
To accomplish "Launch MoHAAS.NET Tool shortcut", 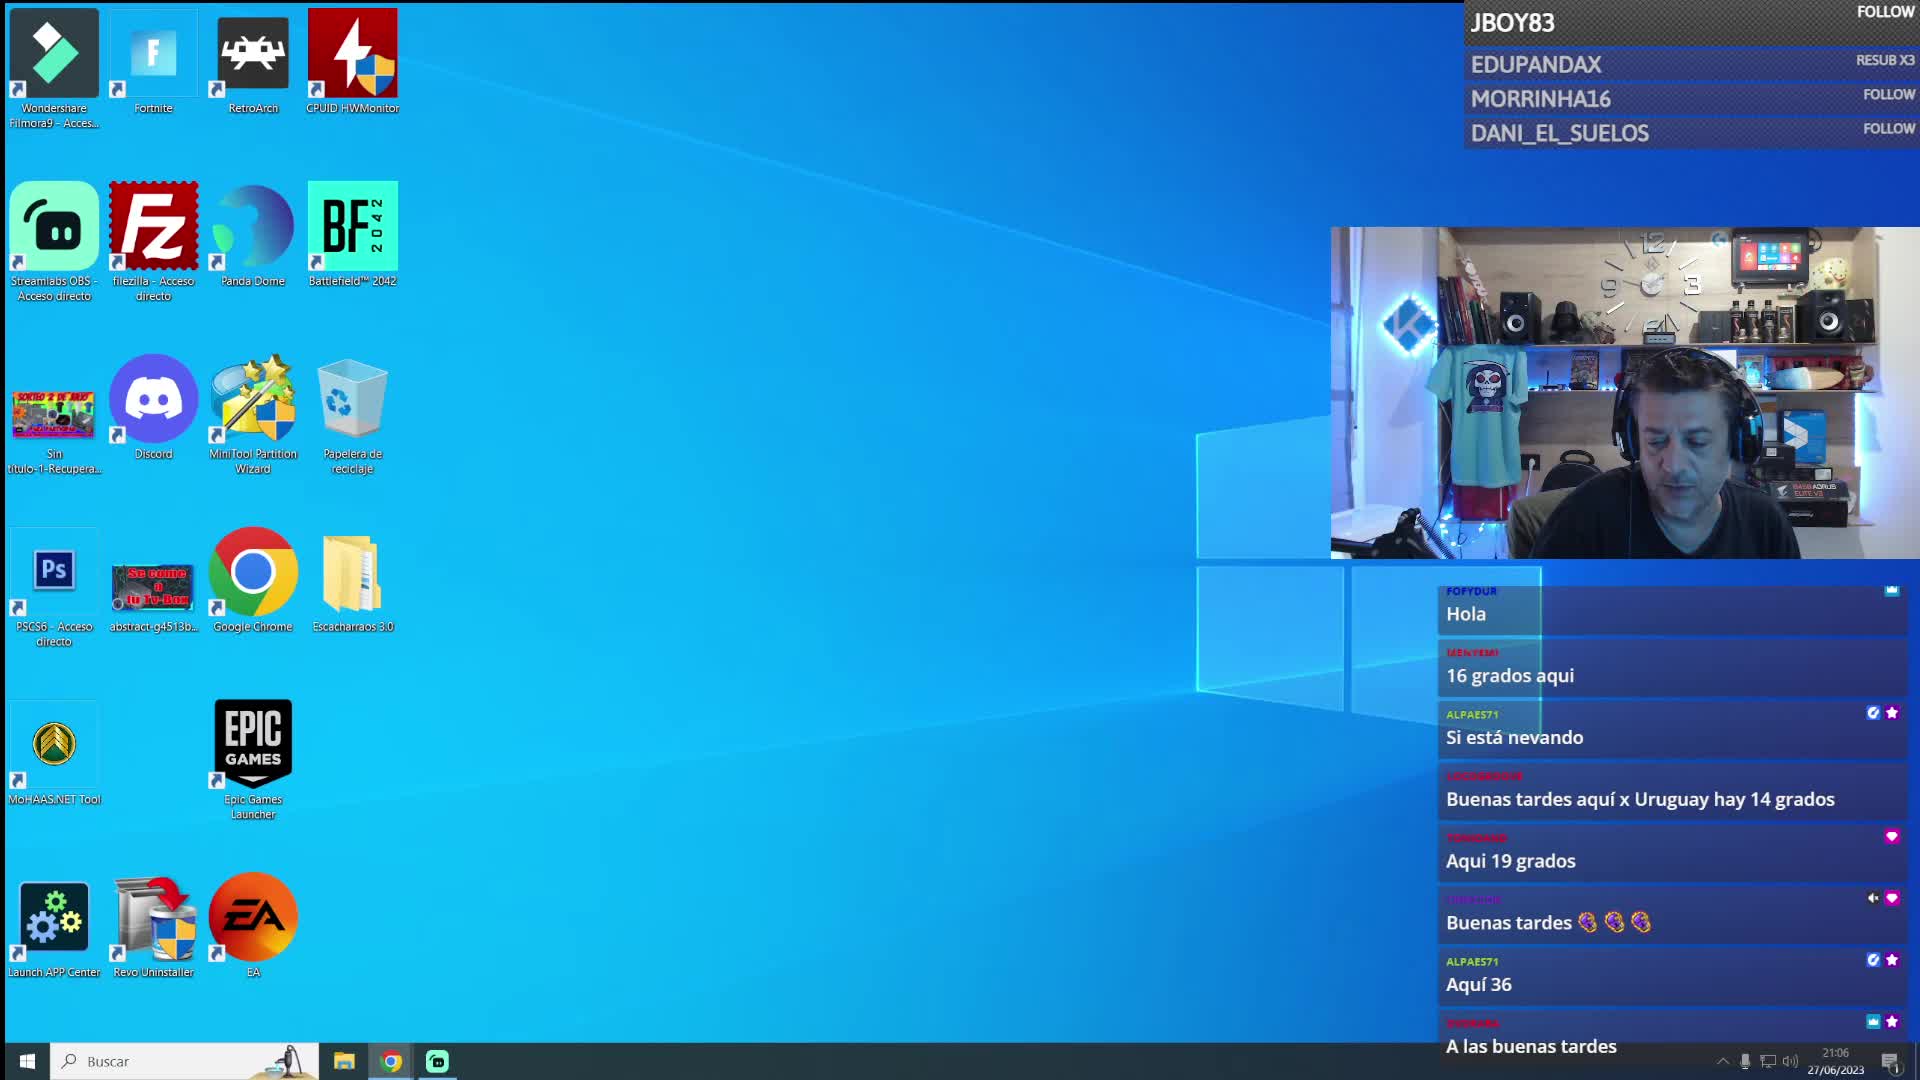I will pyautogui.click(x=54, y=753).
